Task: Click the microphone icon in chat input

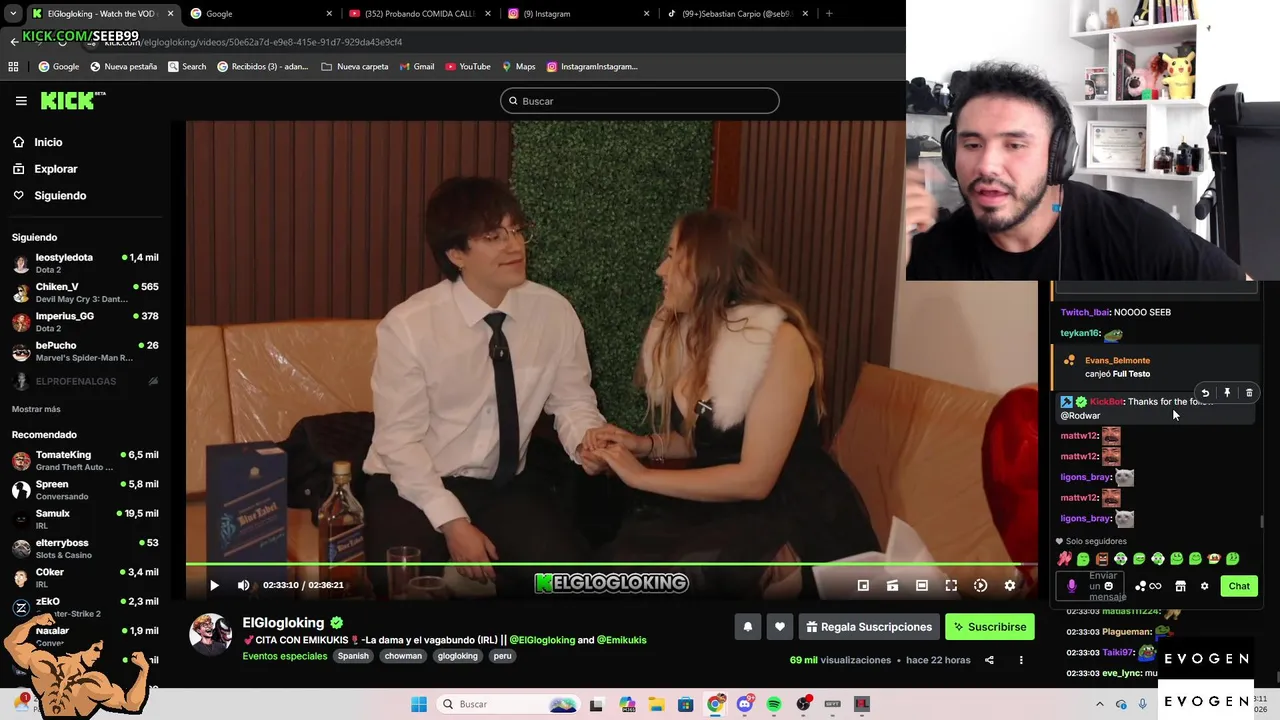Action: coord(1071,586)
